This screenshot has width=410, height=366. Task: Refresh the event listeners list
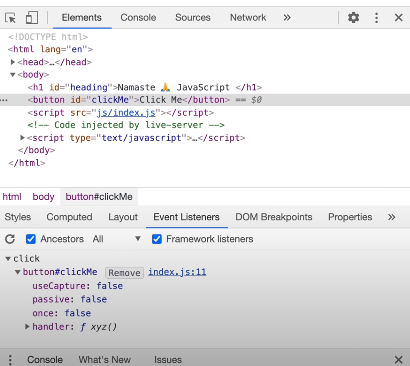click(10, 239)
